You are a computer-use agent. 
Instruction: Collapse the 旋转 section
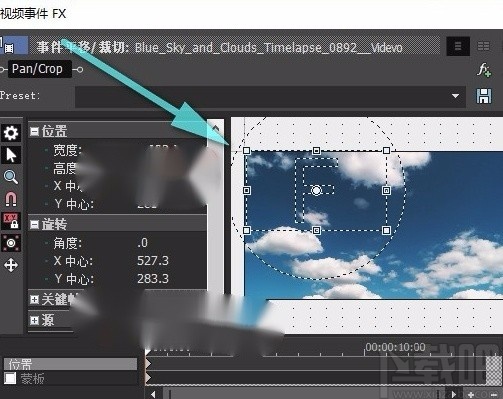tap(34, 224)
